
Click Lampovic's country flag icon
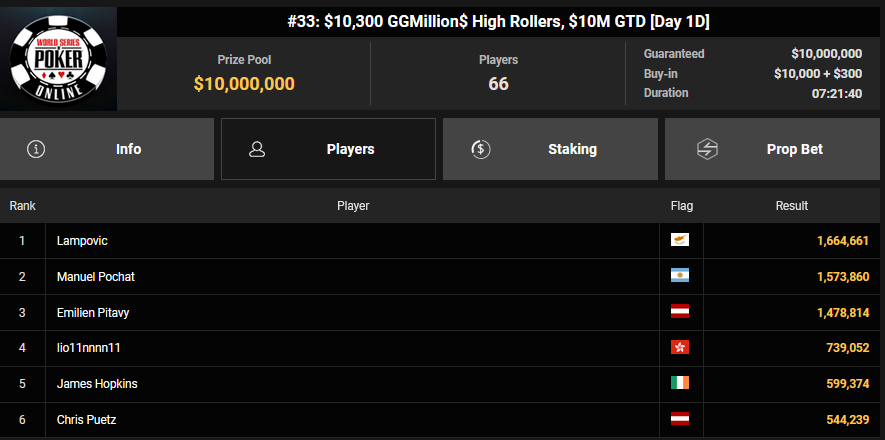680,240
